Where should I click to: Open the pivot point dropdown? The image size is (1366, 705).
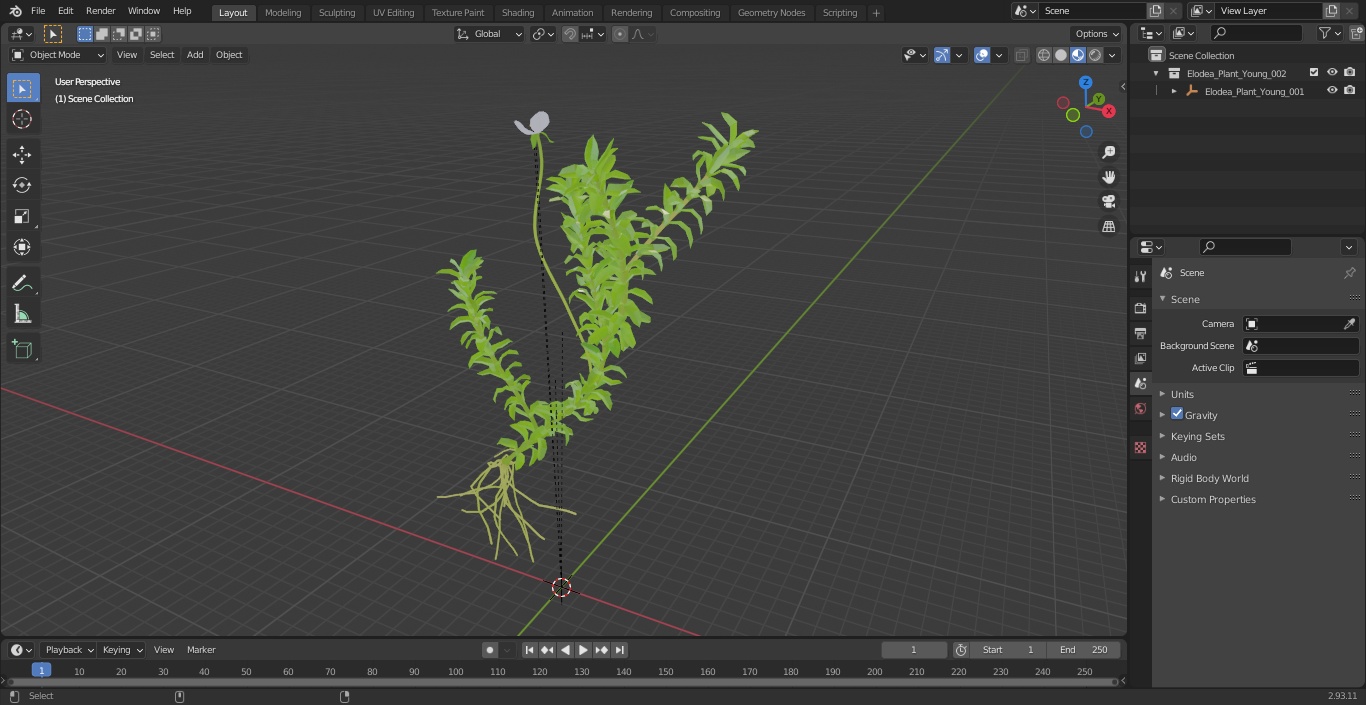coord(543,34)
